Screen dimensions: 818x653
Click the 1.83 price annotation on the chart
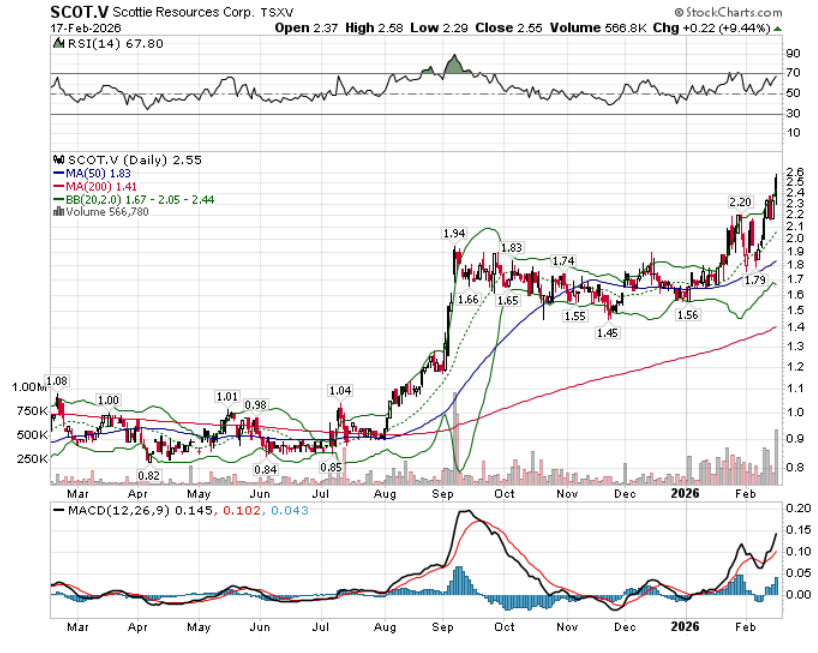(x=511, y=248)
